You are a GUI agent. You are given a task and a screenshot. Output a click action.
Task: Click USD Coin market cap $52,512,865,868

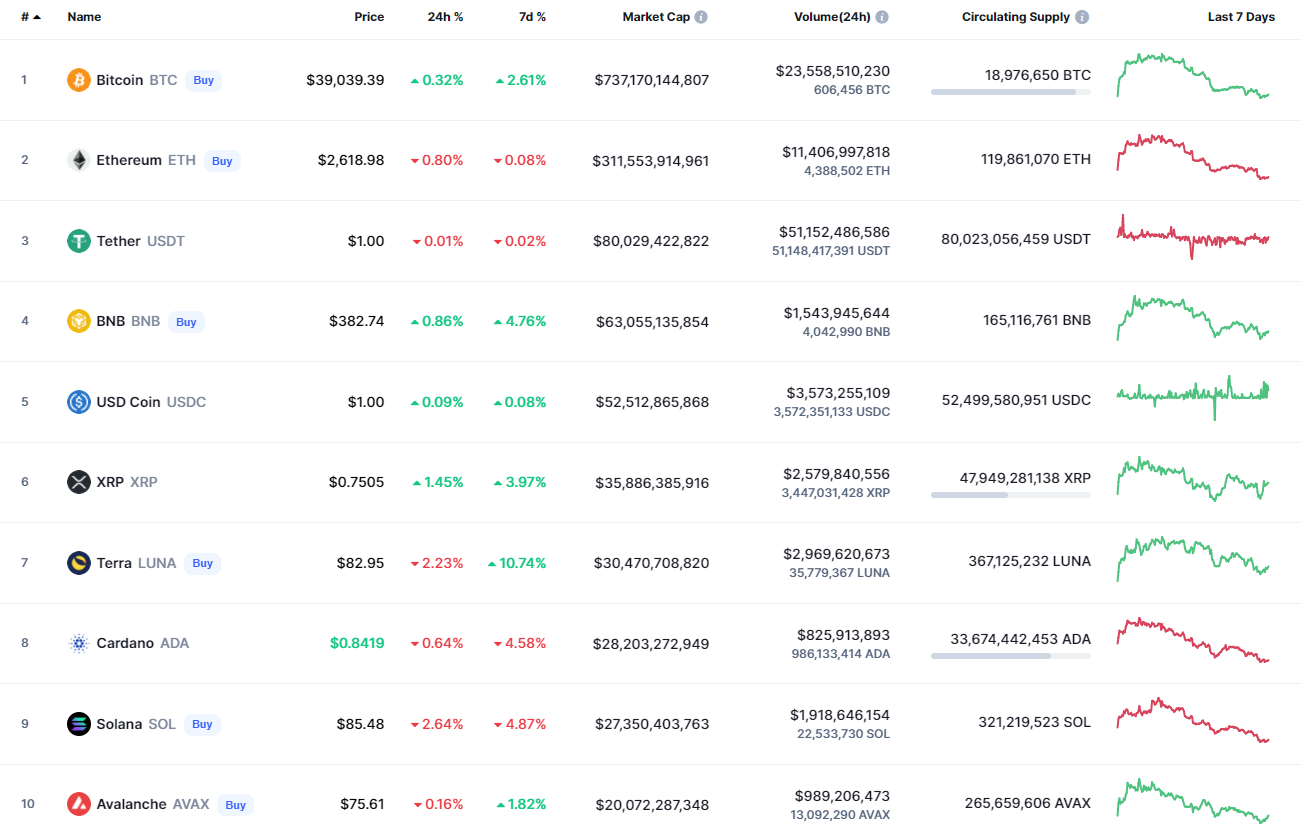point(652,402)
